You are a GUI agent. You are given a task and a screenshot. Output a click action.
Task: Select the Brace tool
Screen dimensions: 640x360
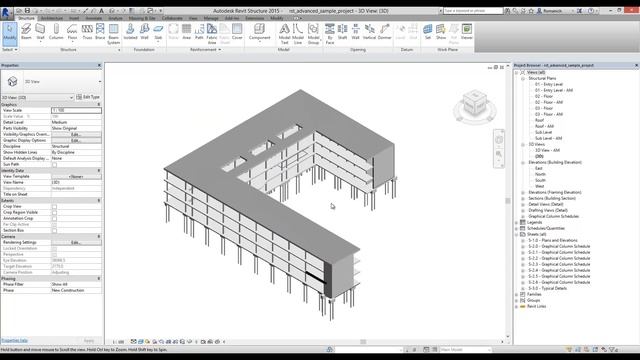(100, 32)
